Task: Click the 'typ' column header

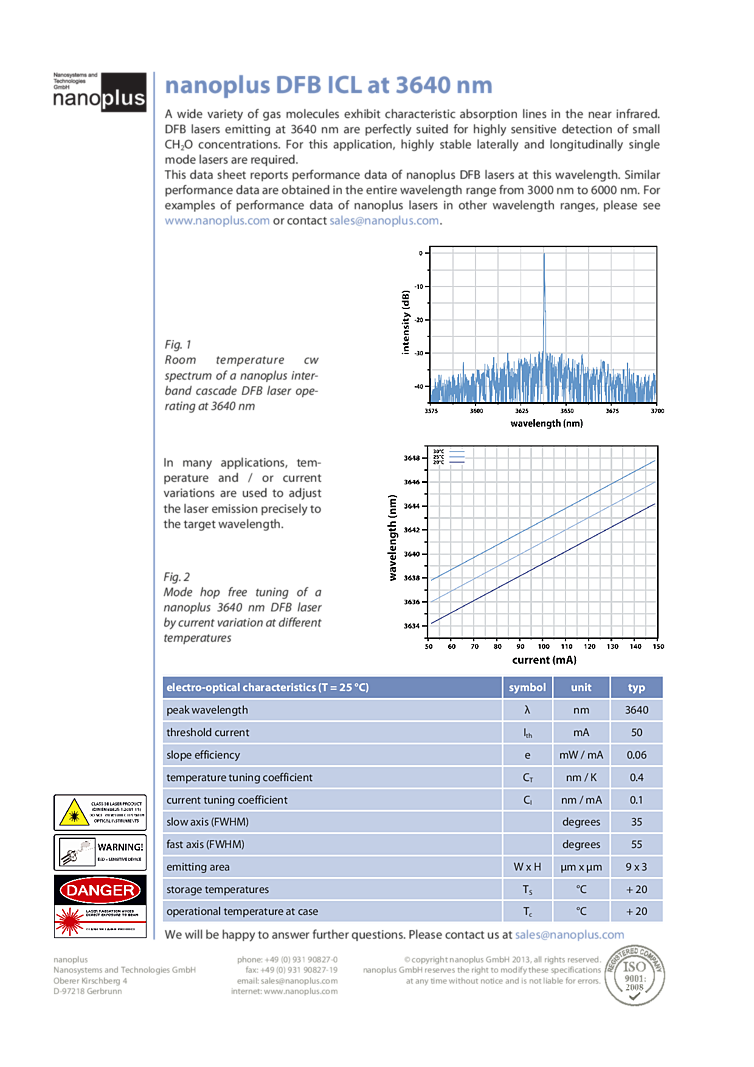Action: tap(636, 687)
